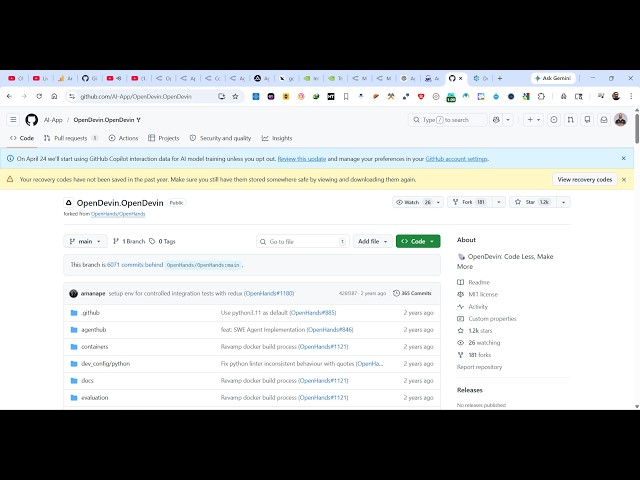Open 'Review this update' link
The width and height of the screenshot is (640, 480).
(302, 159)
